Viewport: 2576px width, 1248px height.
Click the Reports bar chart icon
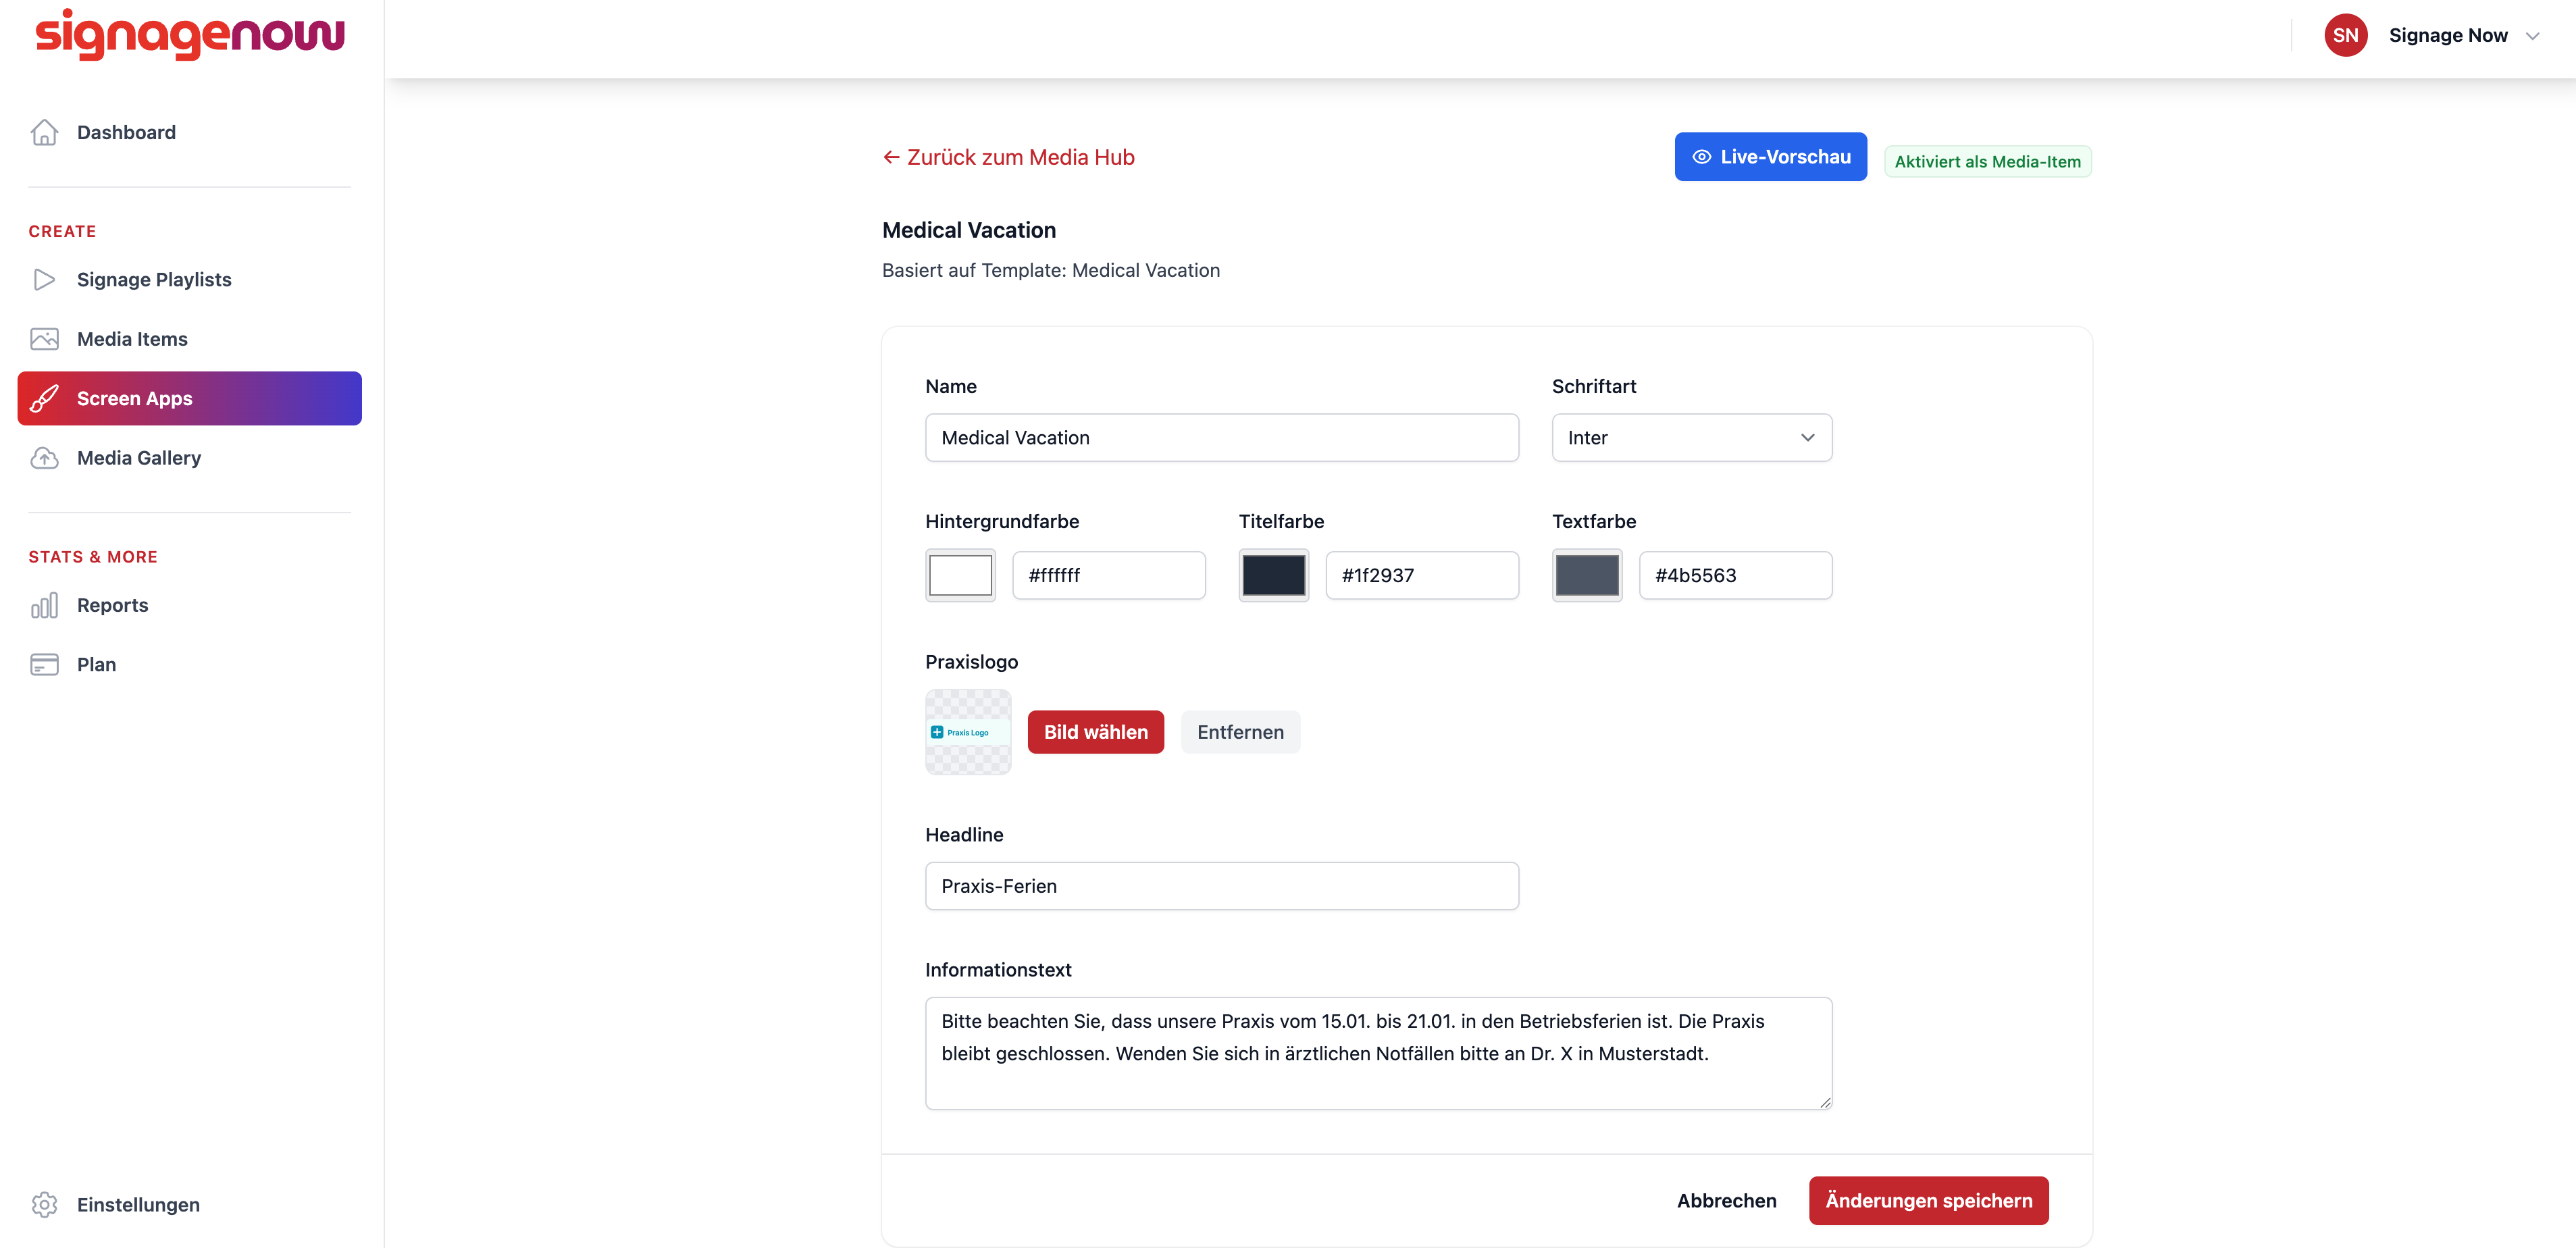tap(44, 605)
